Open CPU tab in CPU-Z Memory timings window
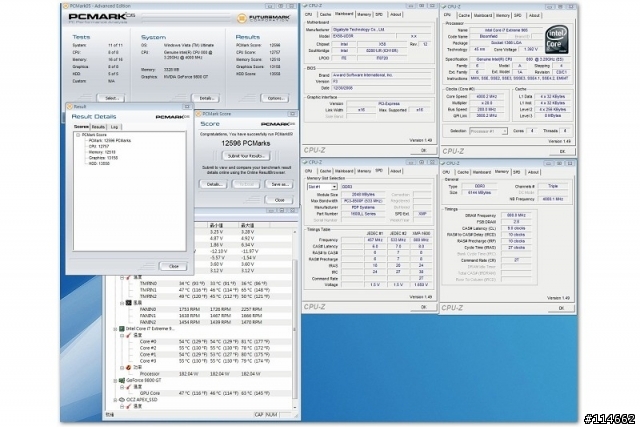640x427 pixels. pos(447,172)
